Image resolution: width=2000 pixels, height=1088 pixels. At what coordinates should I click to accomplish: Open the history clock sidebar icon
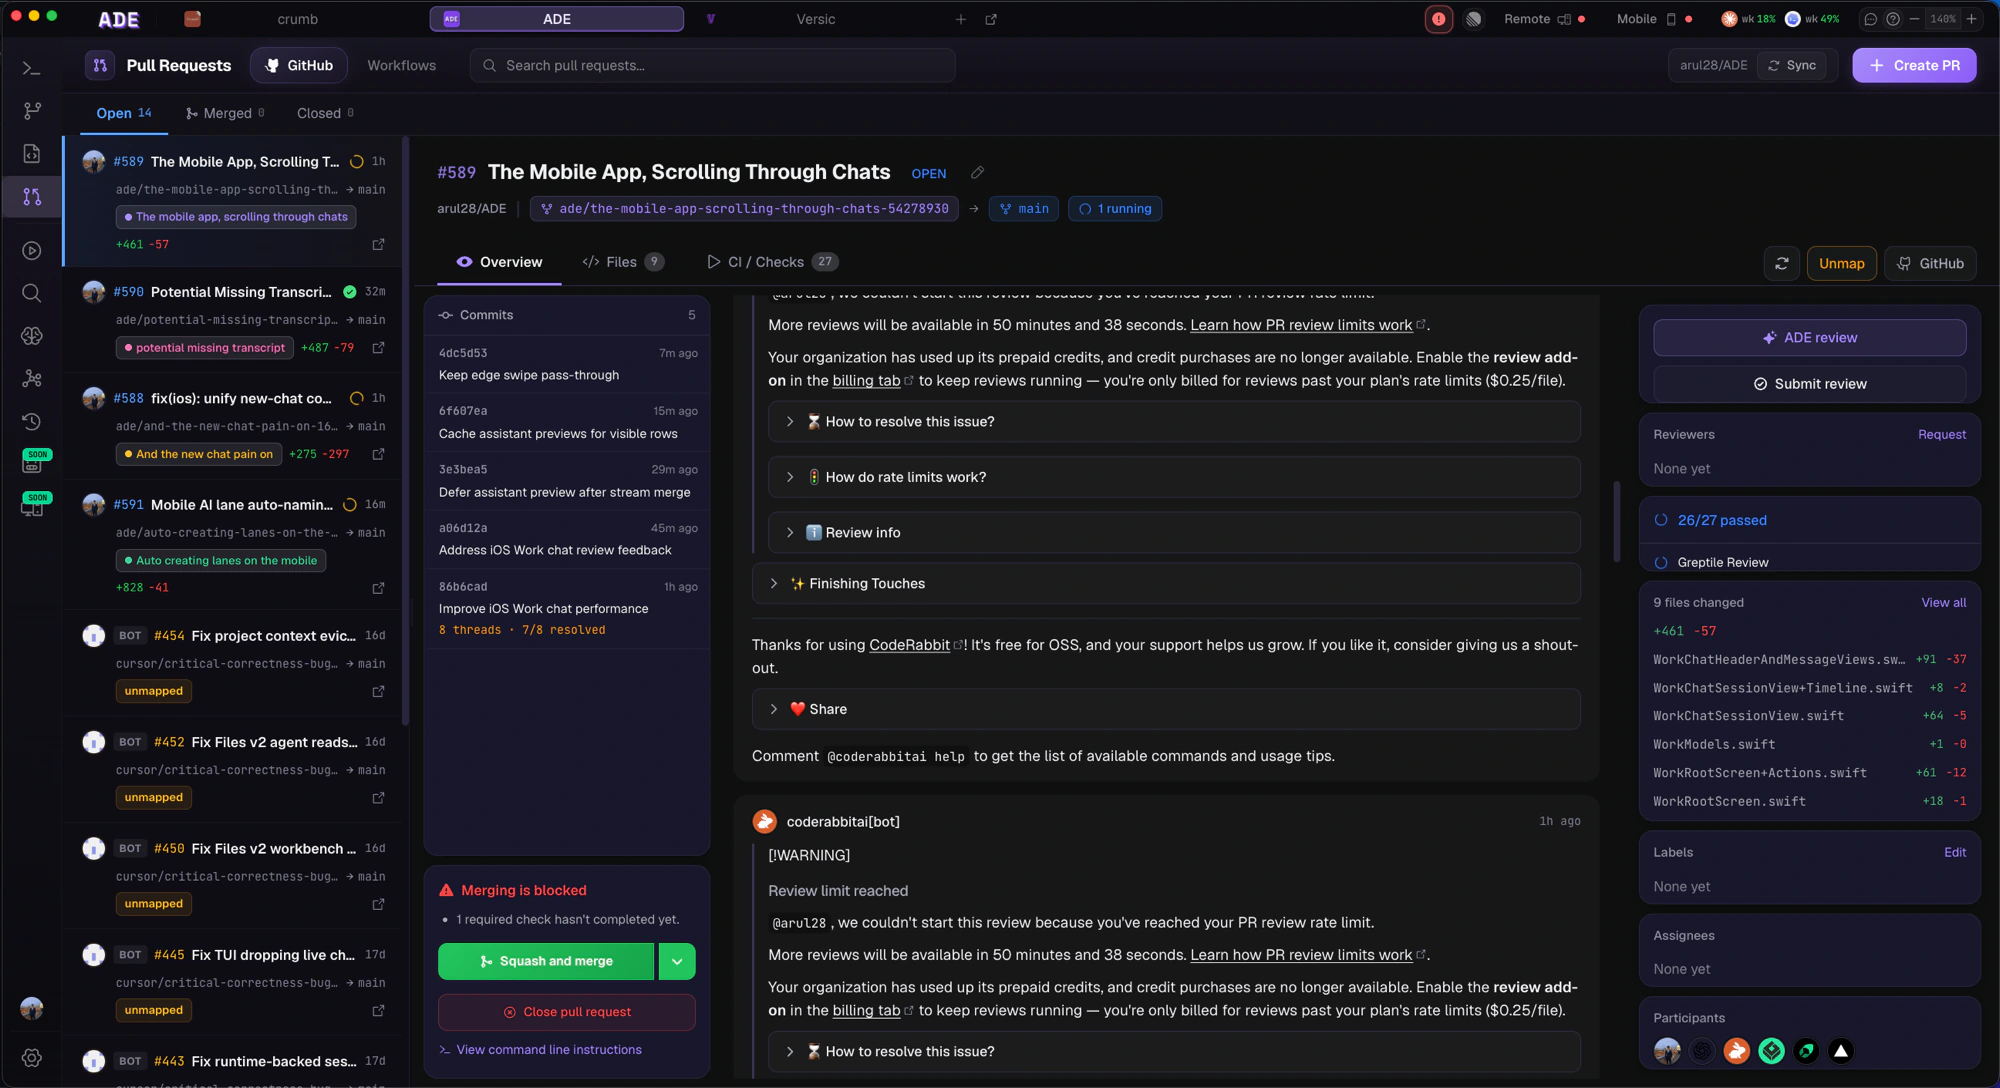32,422
